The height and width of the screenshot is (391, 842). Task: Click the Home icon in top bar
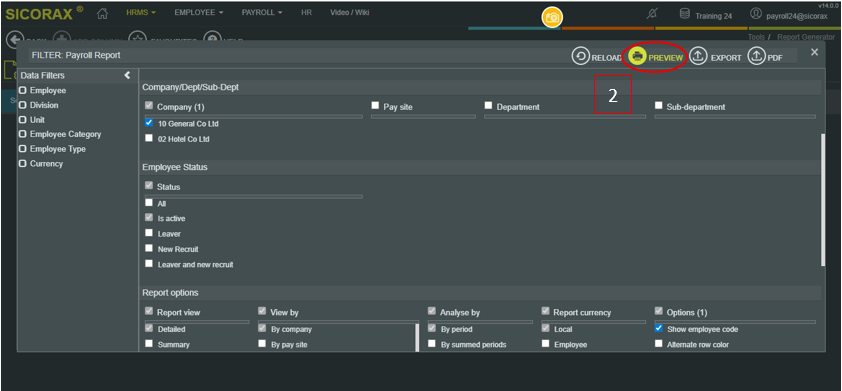[x=102, y=13]
